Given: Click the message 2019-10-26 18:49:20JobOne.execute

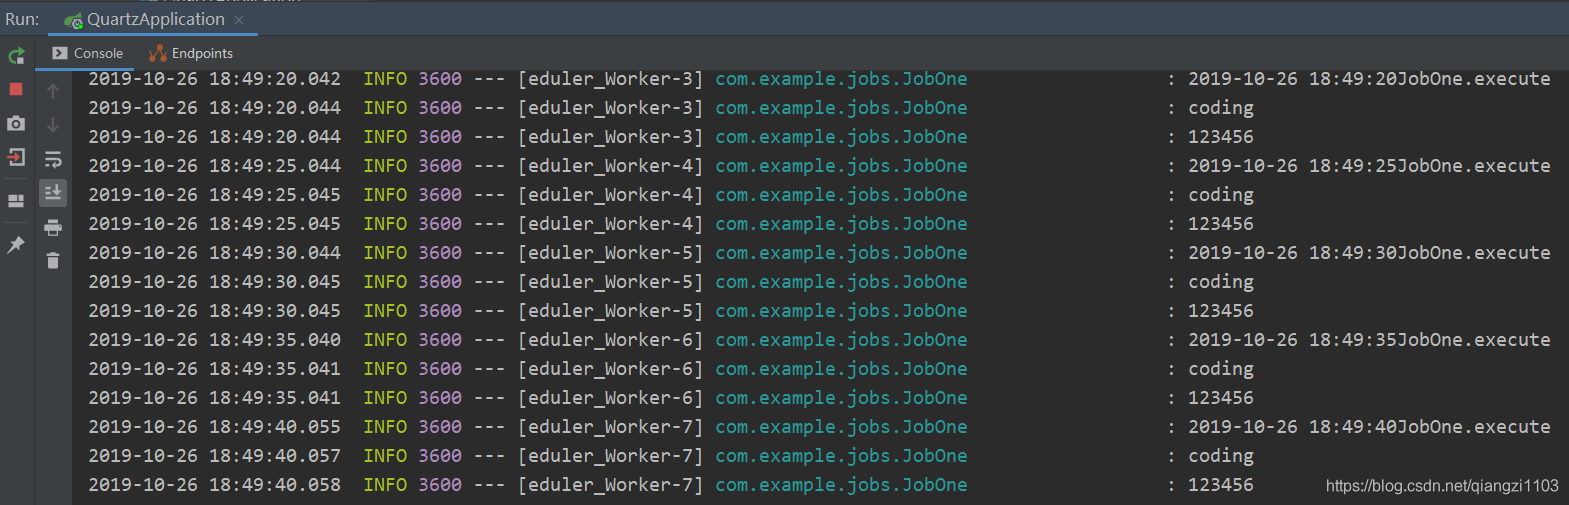Looking at the screenshot, I should coord(1369,78).
